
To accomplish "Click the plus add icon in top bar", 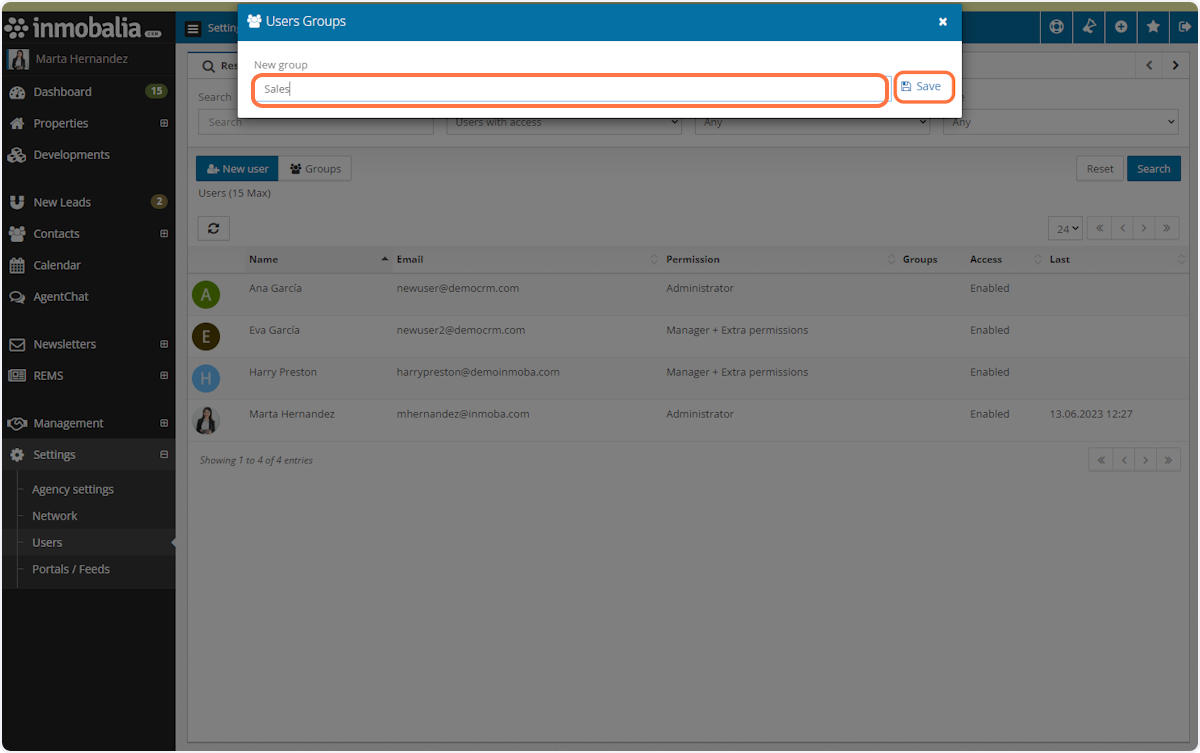I will [1121, 27].
